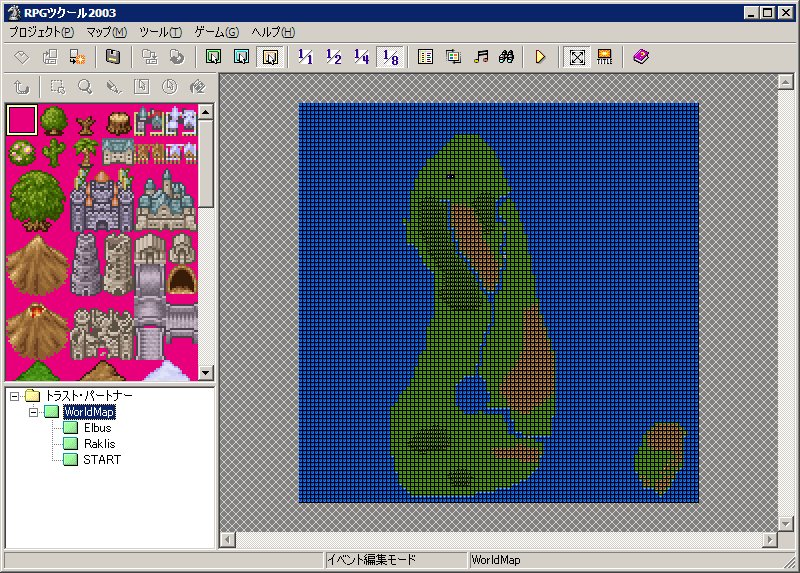The width and height of the screenshot is (800, 573).
Task: Start test play with yellow arrow
Action: (540, 57)
